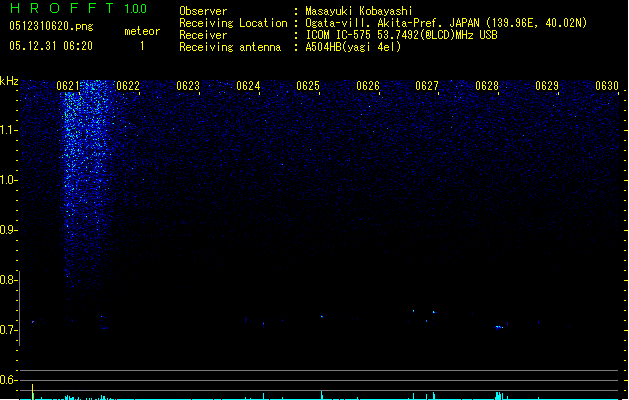Screen dimensions: 629x400
Task: Click the 0629 time marker
Action: coord(547,86)
